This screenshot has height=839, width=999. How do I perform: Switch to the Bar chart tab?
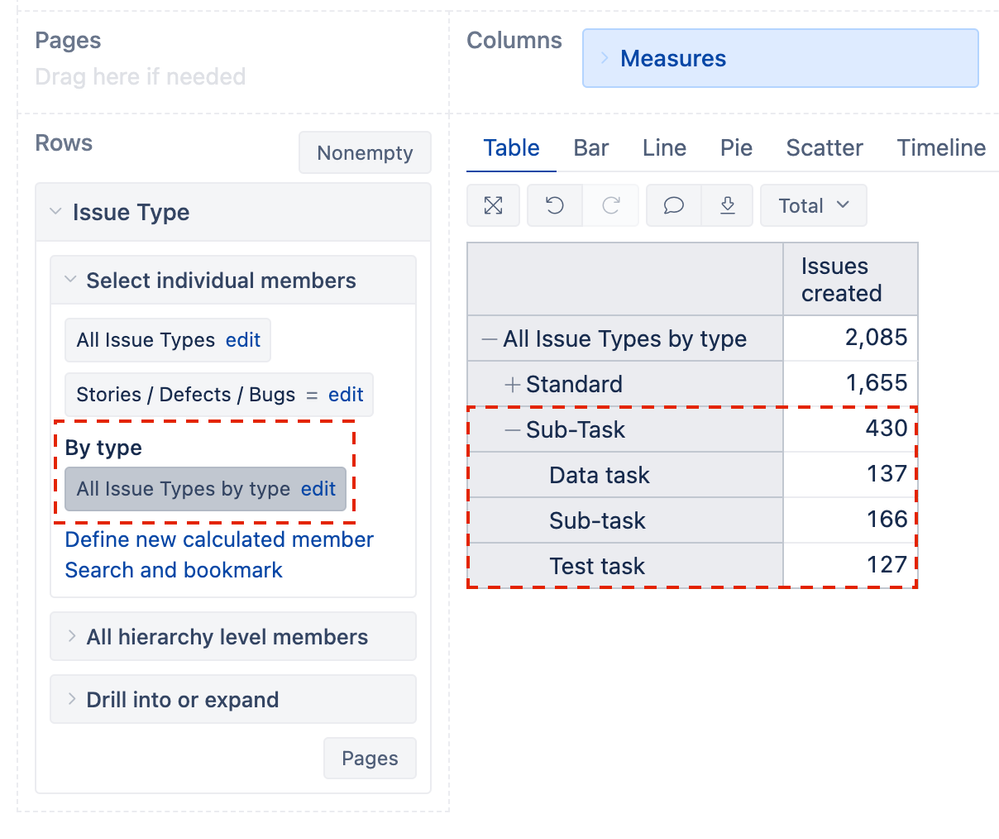point(590,148)
